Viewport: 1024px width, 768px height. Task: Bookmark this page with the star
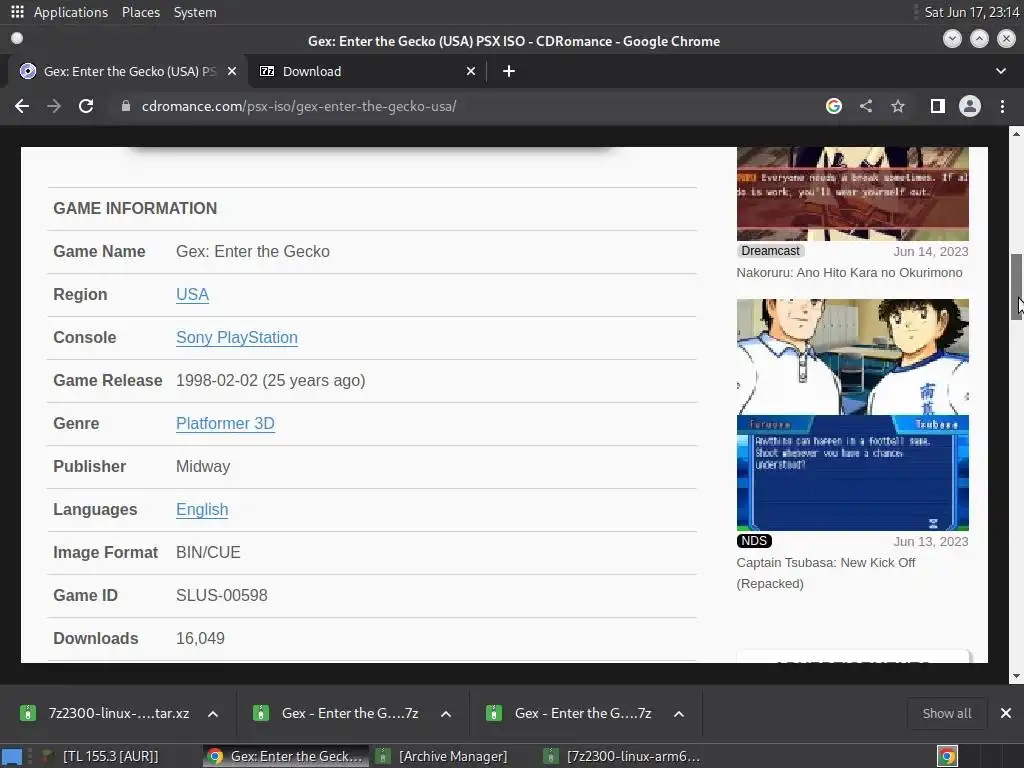click(898, 106)
